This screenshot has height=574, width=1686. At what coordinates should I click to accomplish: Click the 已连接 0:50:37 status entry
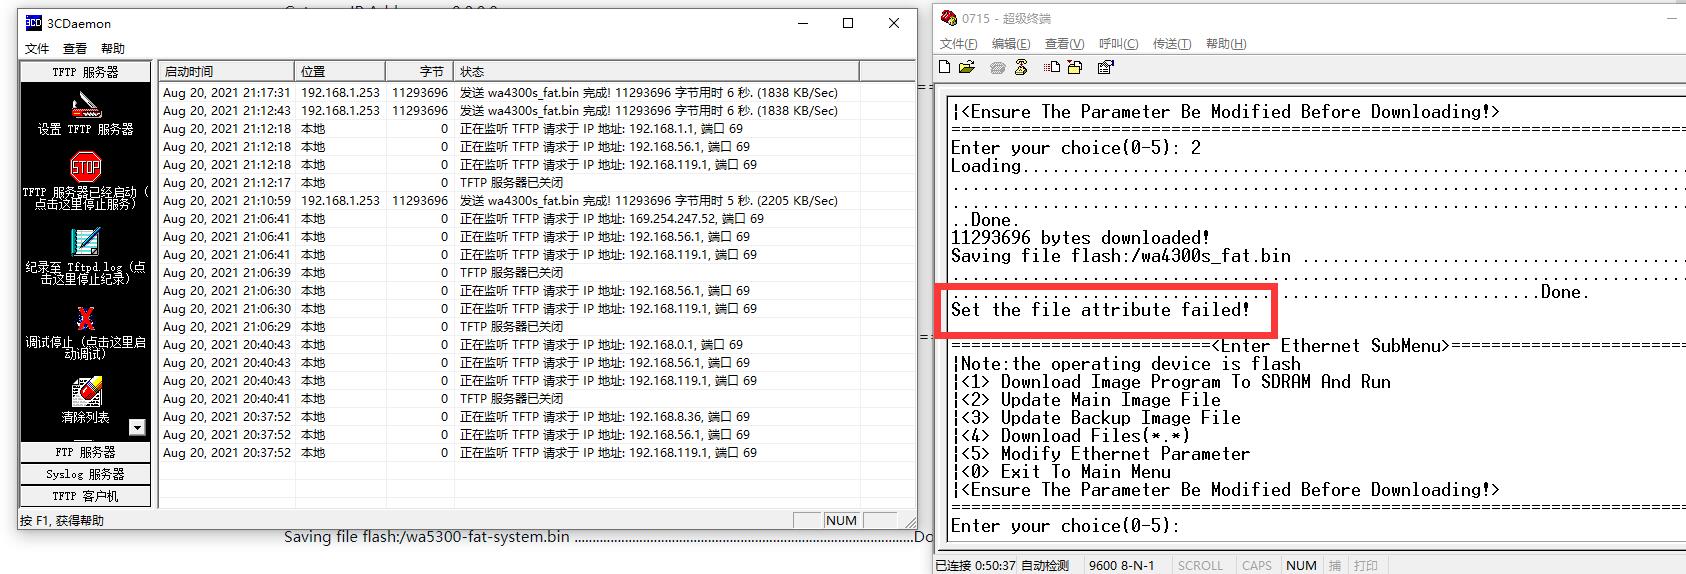[975, 565]
